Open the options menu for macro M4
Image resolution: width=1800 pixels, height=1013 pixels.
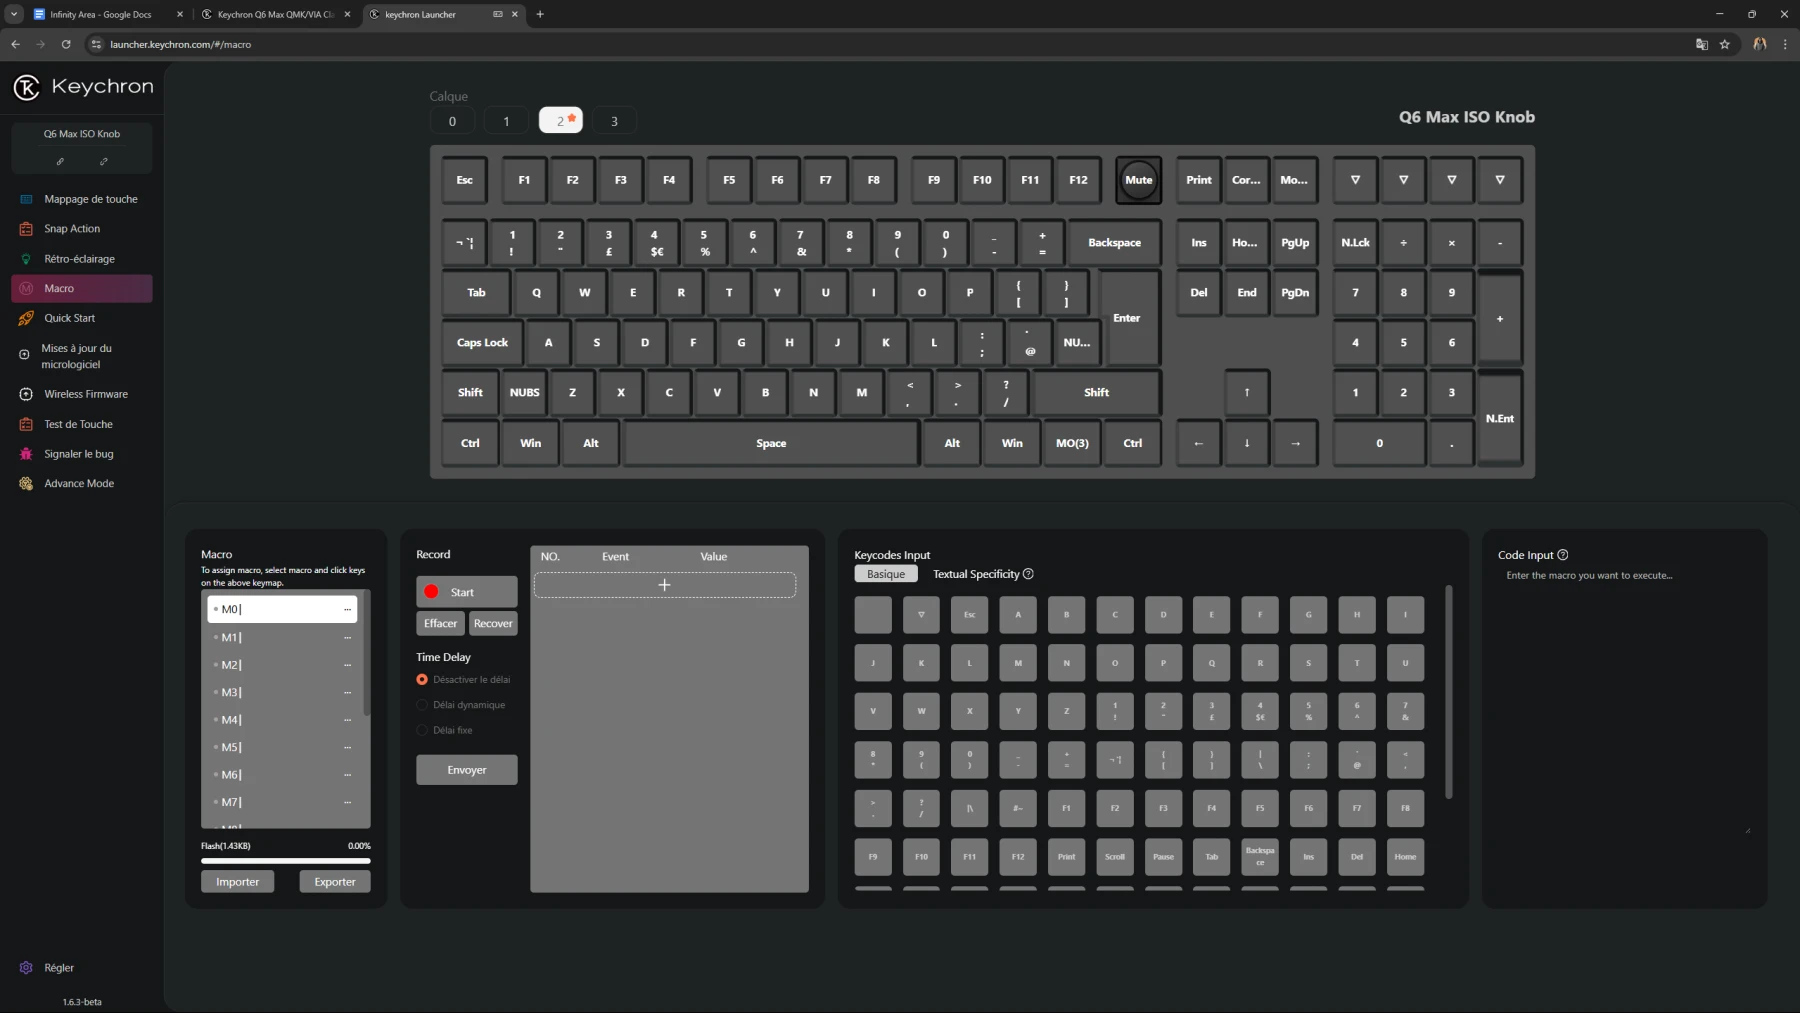click(x=348, y=720)
